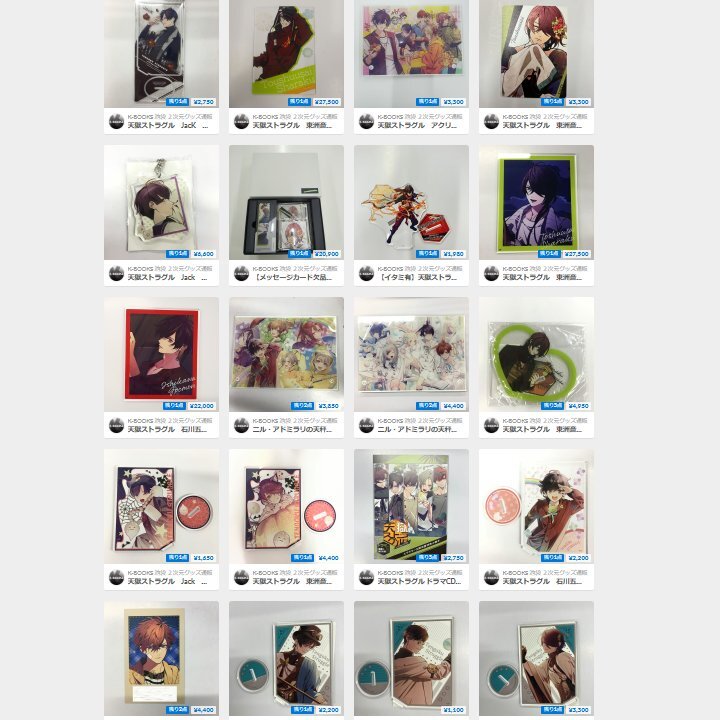Open 【イタミ有】天獄ストラ product title link
The width and height of the screenshot is (720, 720).
417,277
